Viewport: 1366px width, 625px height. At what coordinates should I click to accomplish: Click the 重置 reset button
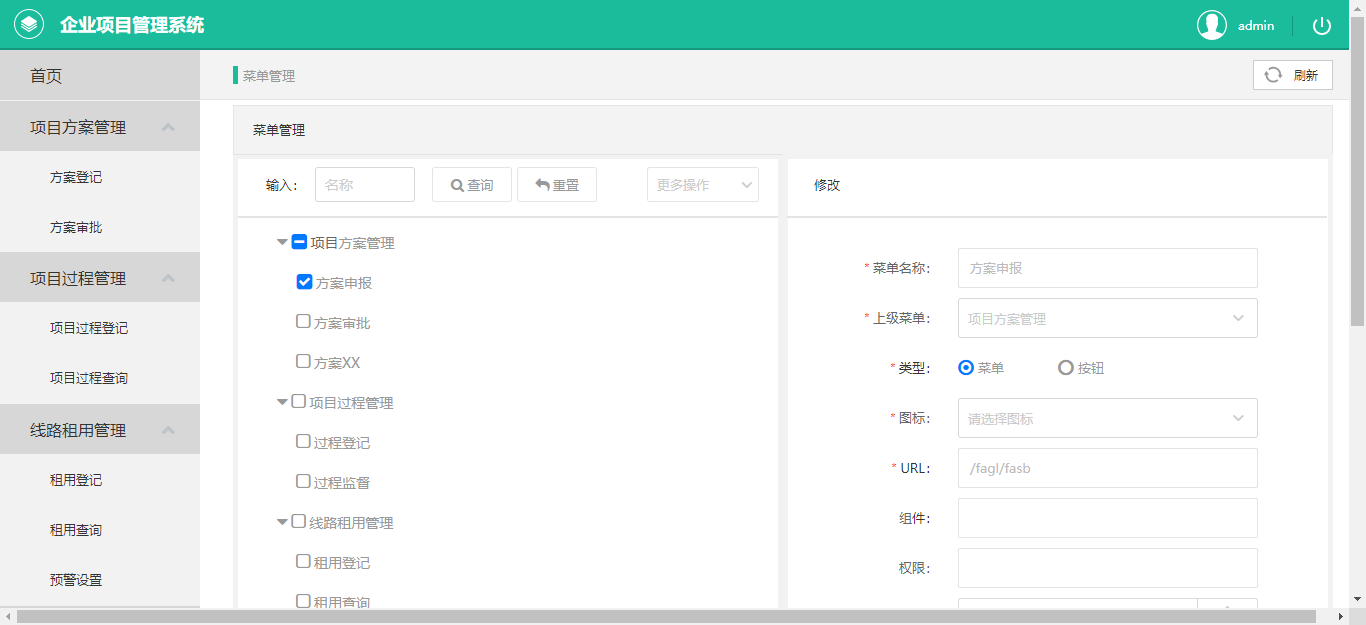(557, 185)
